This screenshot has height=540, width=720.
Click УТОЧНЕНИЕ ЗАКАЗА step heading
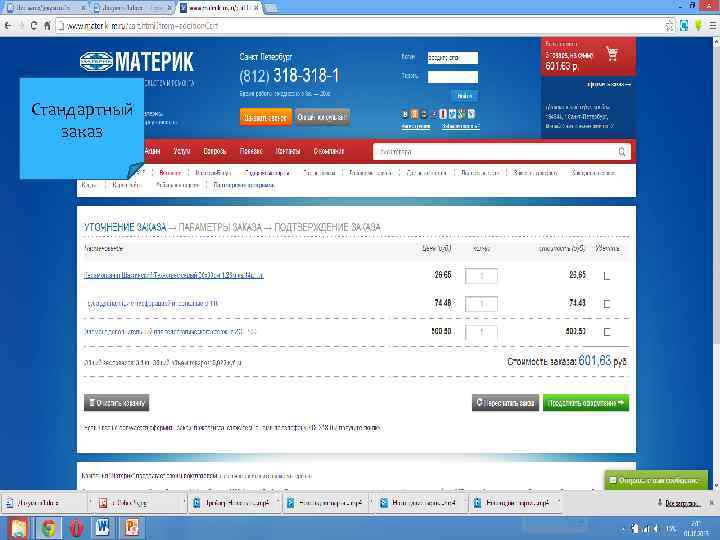[x=125, y=227]
